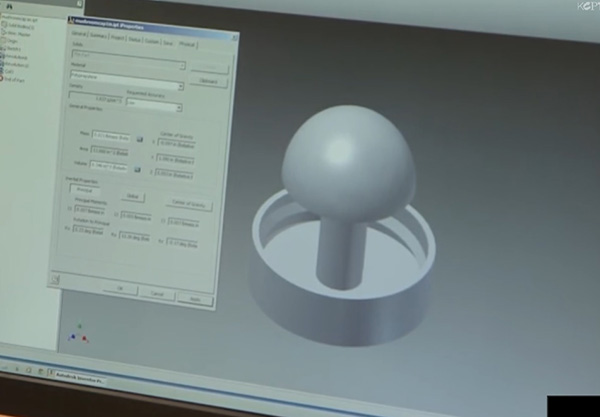The width and height of the screenshot is (600, 417).
Task: Click the I1 principal moment field
Action: pyautogui.click(x=90, y=211)
